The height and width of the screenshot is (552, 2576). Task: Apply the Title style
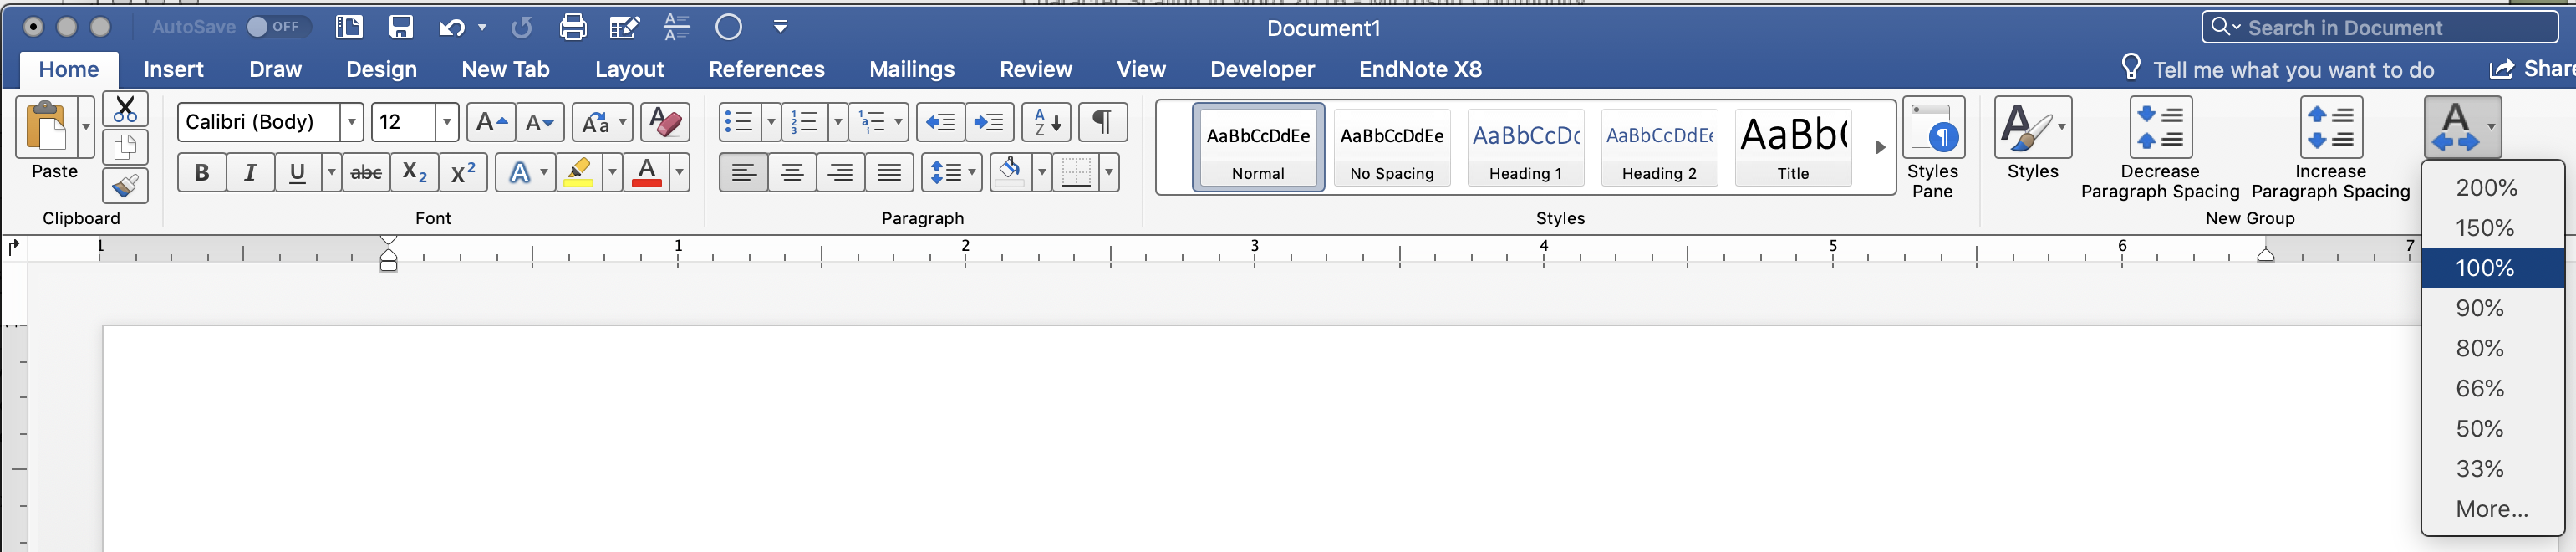[1794, 147]
